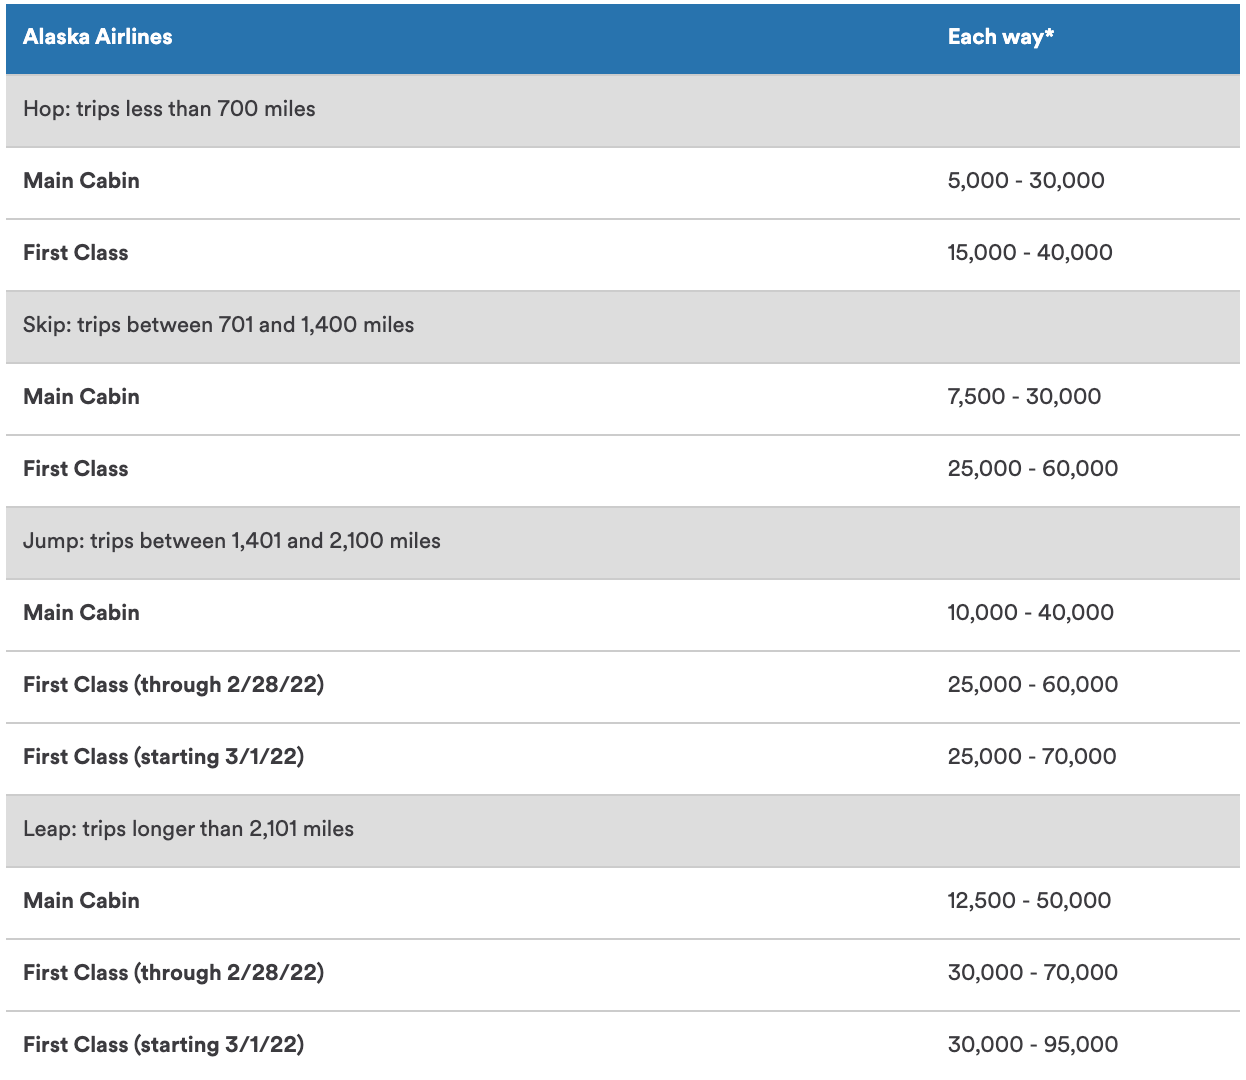Click First Class label under Hop section
1246x1080 pixels.
pyautogui.click(x=76, y=253)
